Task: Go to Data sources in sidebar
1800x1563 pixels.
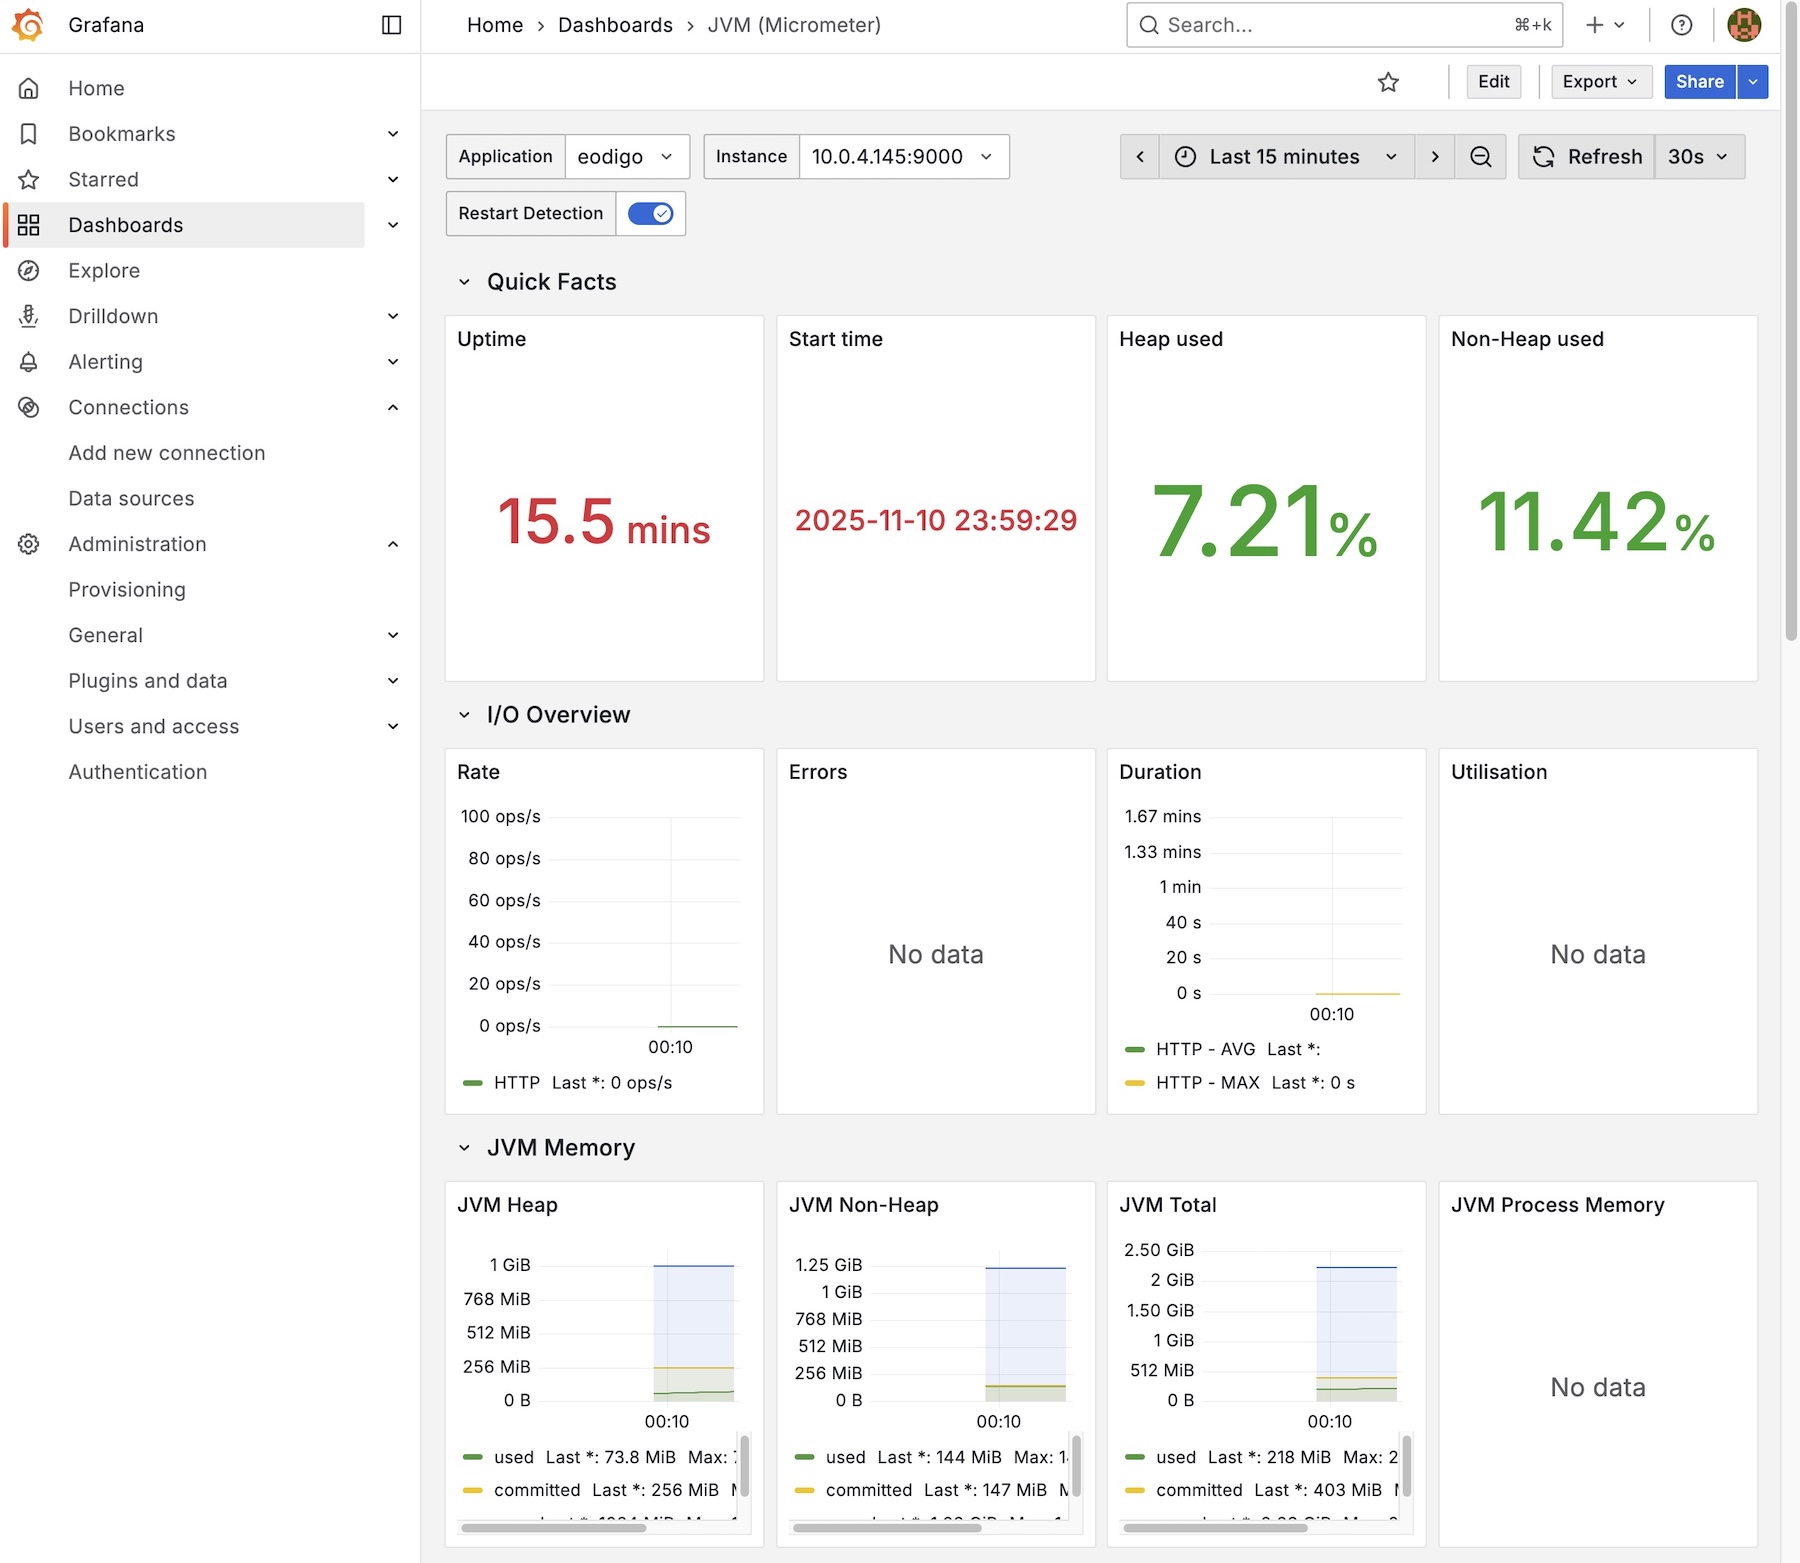Action: (131, 499)
